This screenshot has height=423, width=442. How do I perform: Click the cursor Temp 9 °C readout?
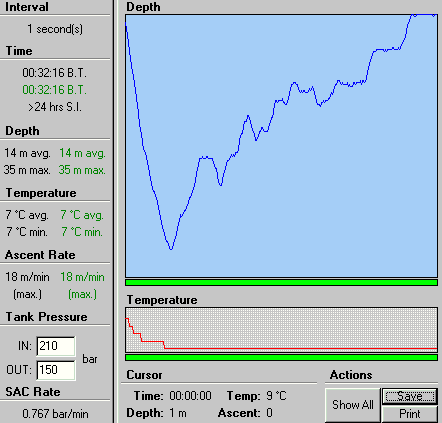(x=256, y=396)
